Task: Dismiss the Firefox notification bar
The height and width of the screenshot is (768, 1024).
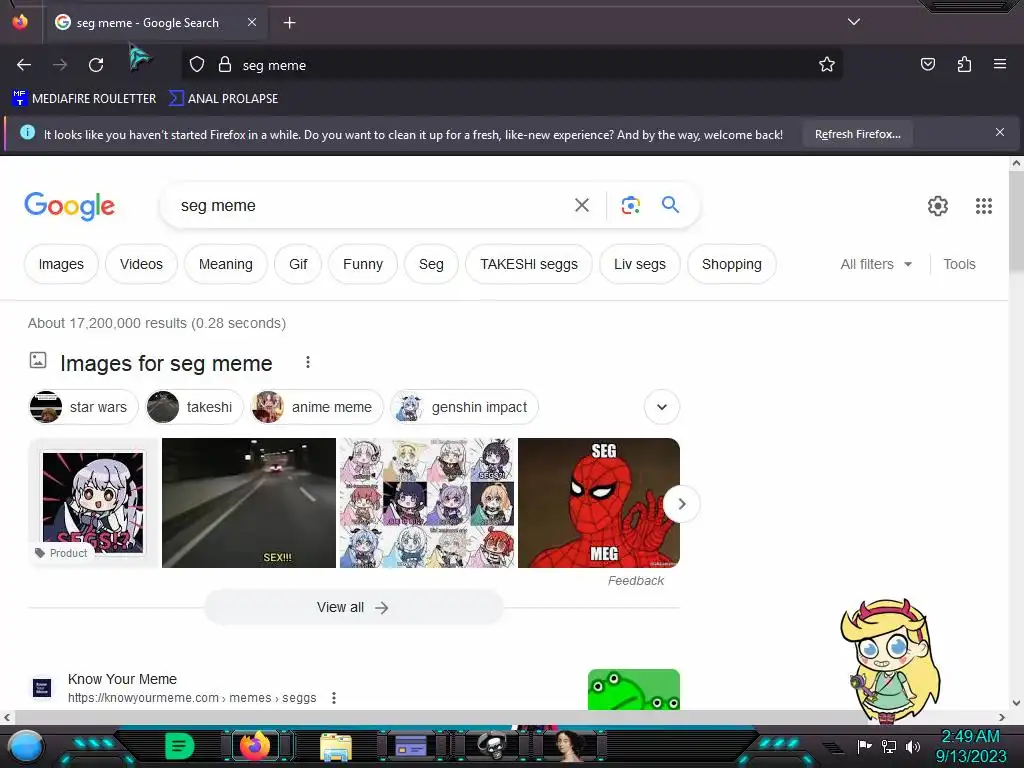Action: point(1000,133)
